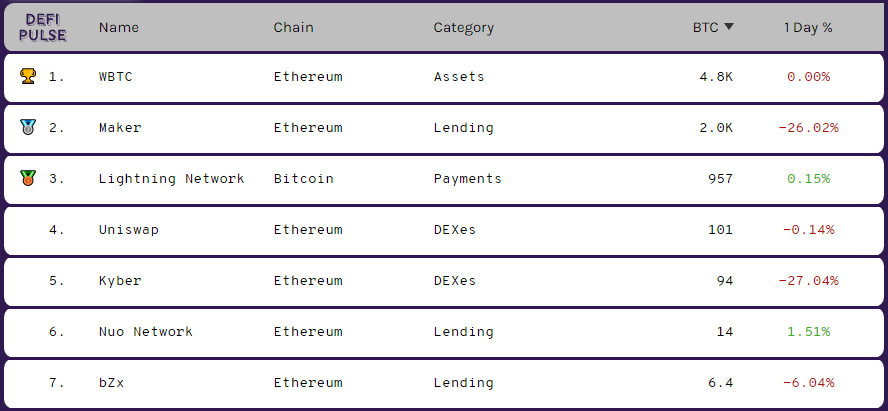Open the Lightning Network project link

172,179
